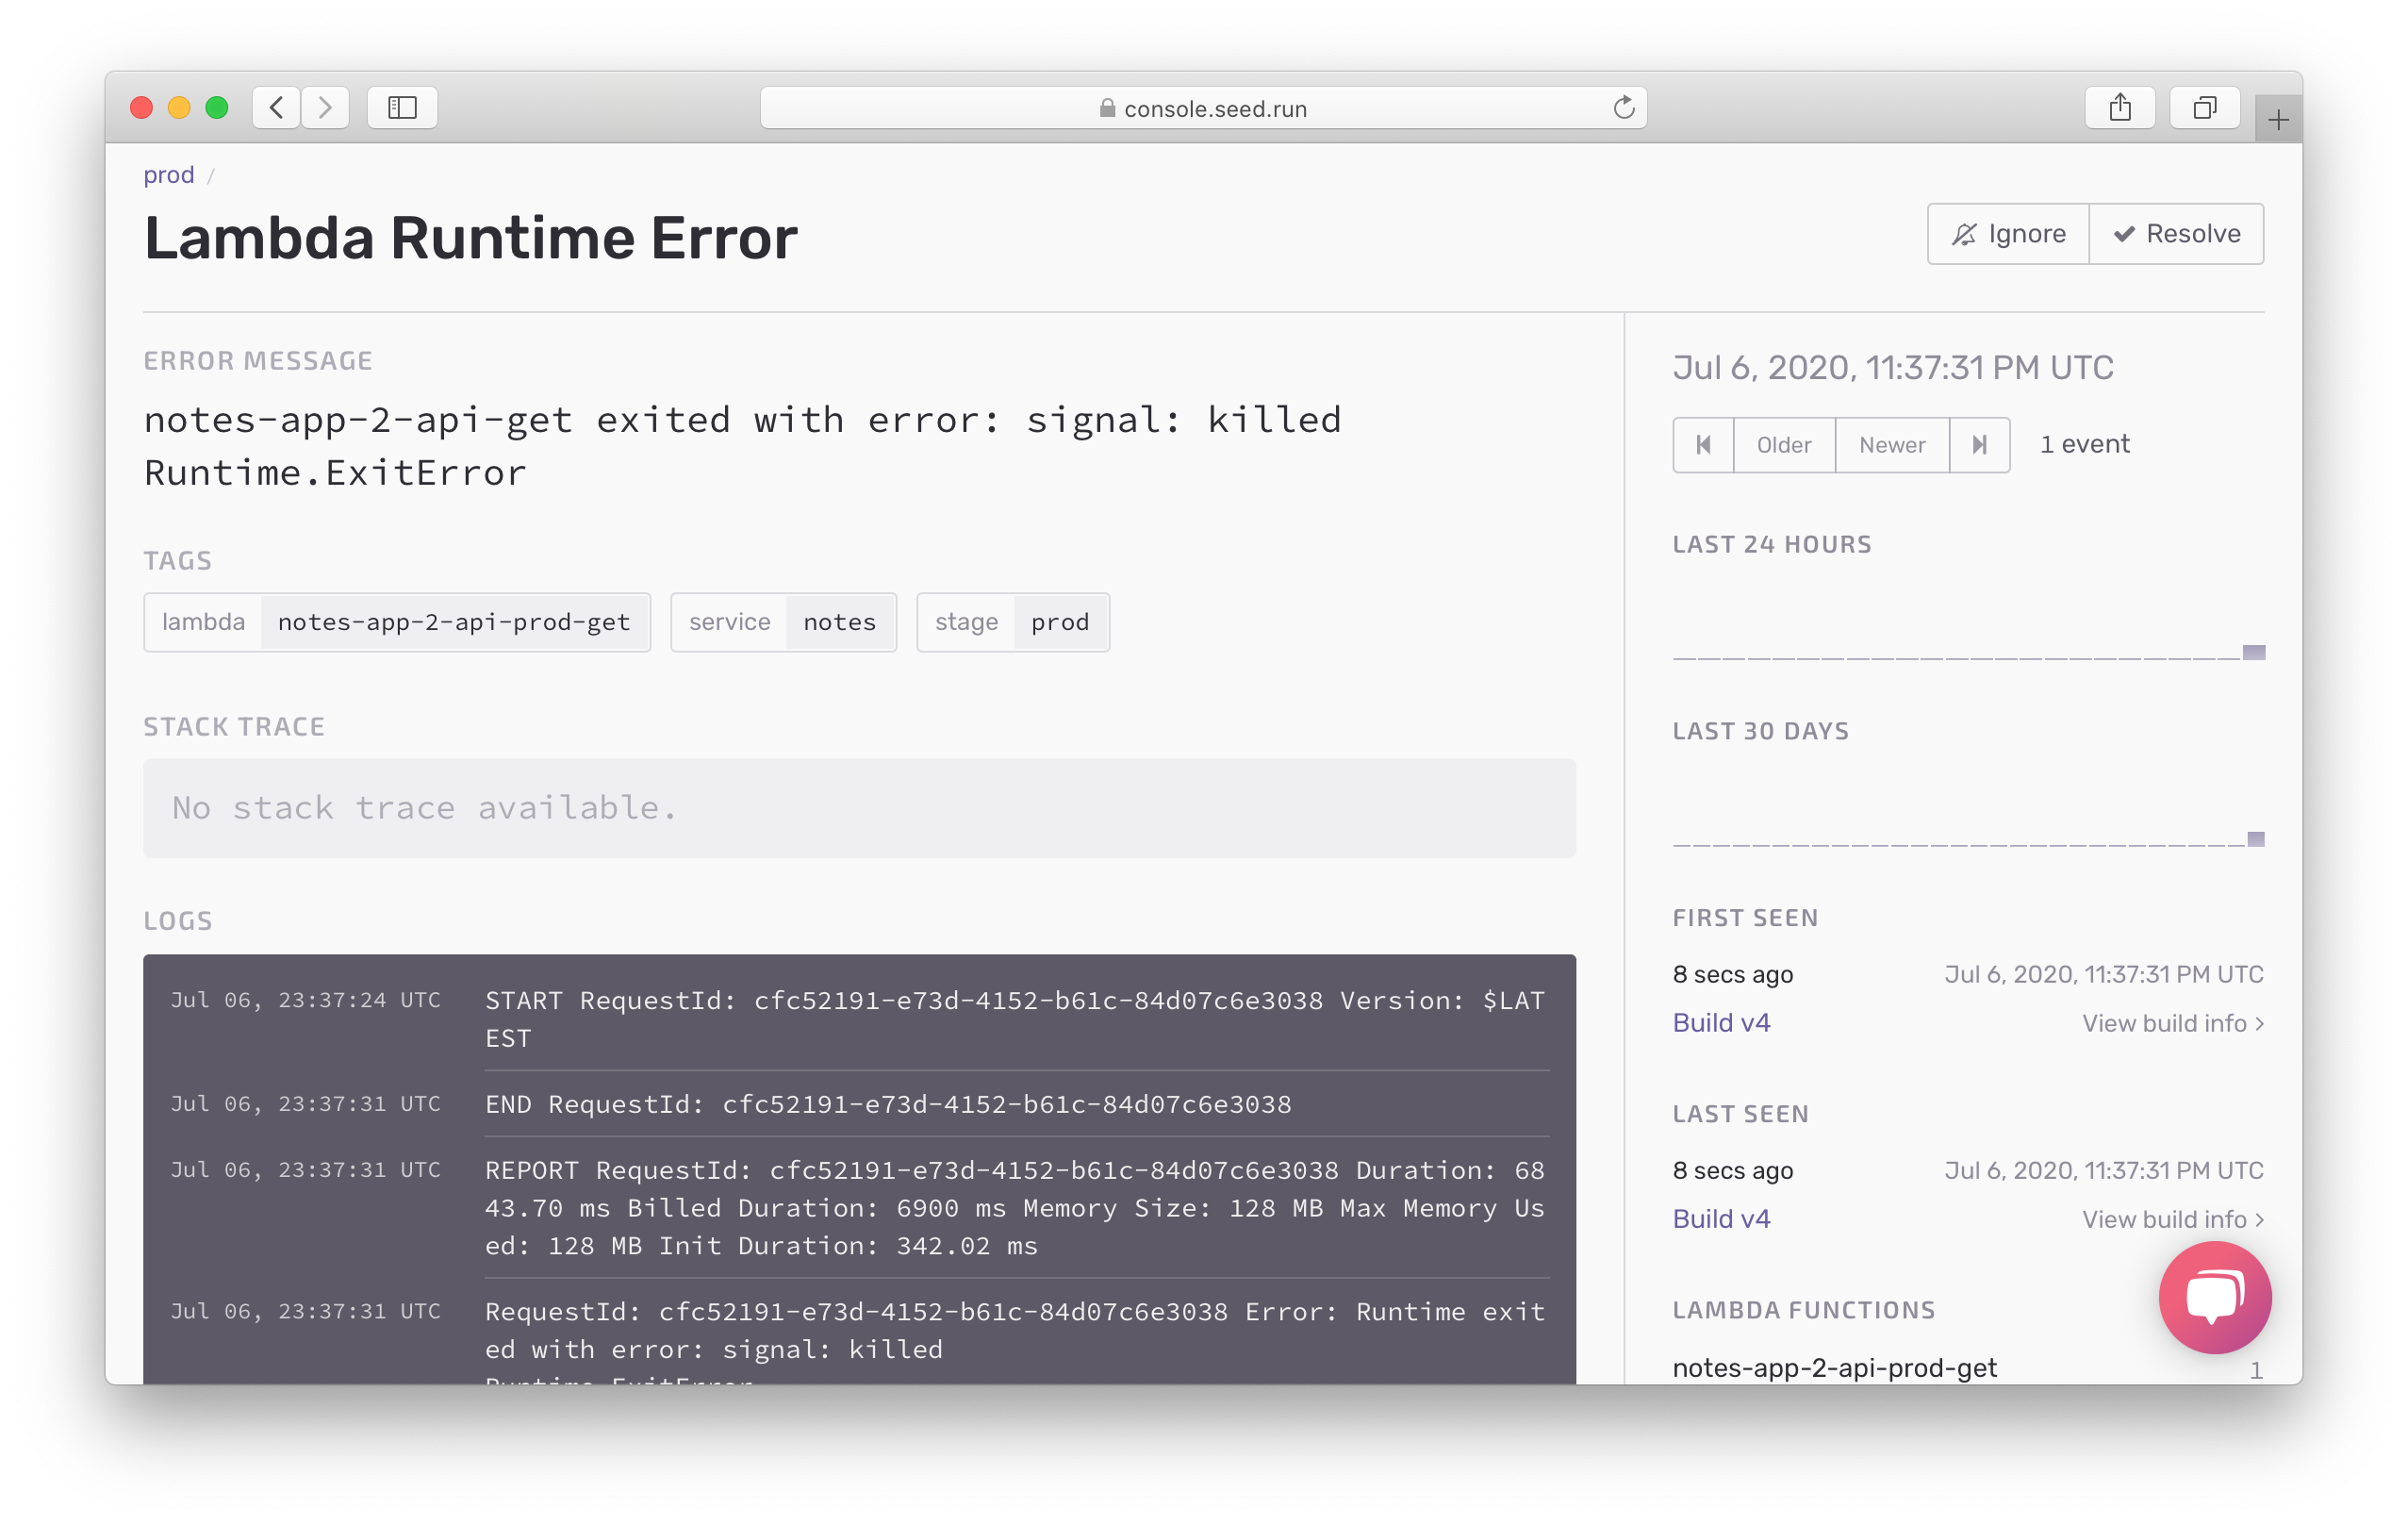Jump to the newest event icon

click(1979, 445)
